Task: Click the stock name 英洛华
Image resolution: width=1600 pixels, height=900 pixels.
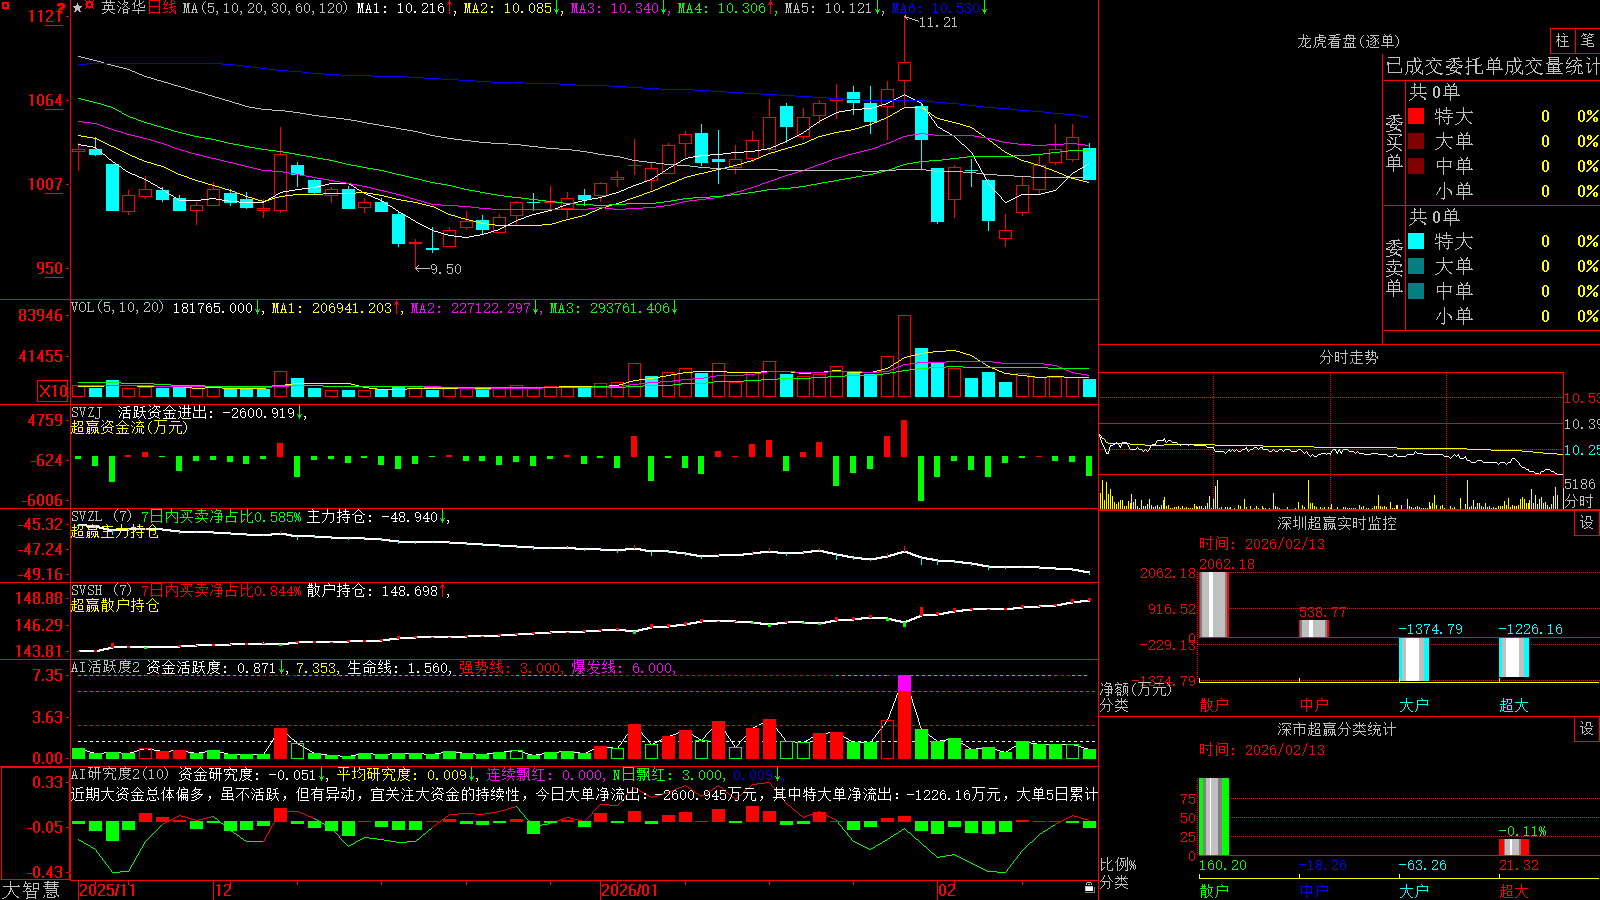Action: pyautogui.click(x=123, y=8)
